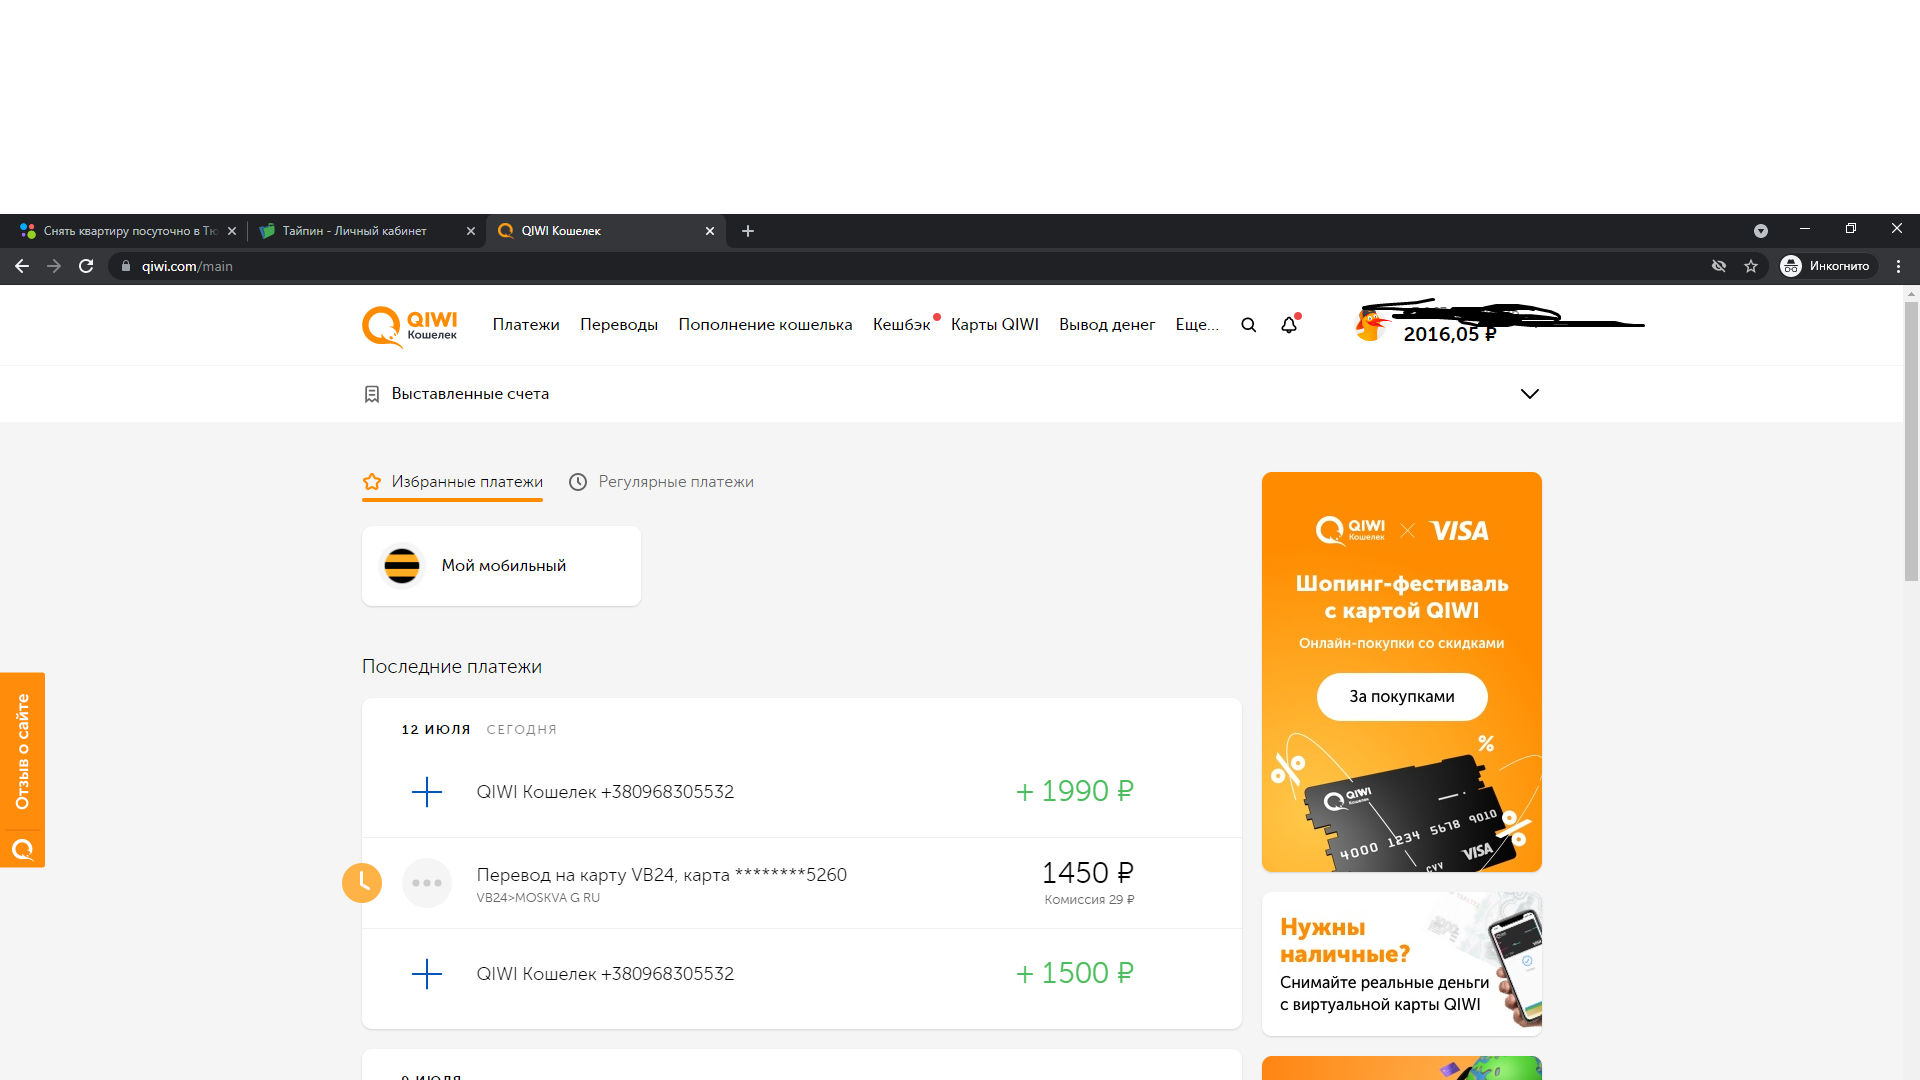The height and width of the screenshot is (1080, 1920).
Task: Click the Комиссия 29 ₽ text
Action: (1090, 900)
